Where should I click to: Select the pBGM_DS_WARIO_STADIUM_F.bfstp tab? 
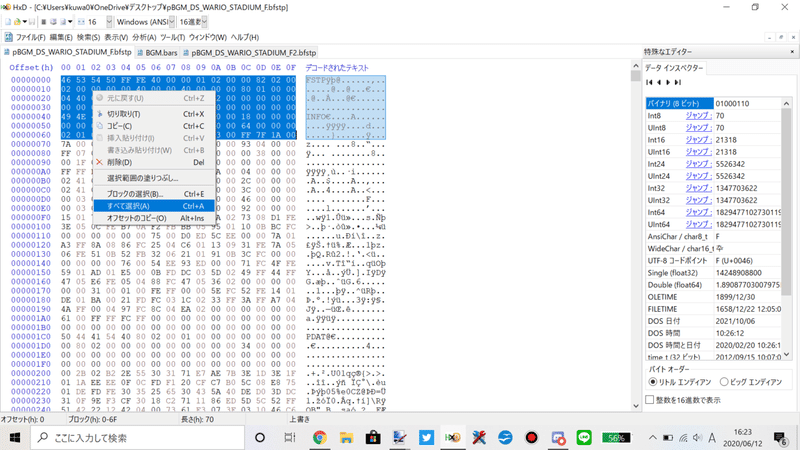[67, 52]
